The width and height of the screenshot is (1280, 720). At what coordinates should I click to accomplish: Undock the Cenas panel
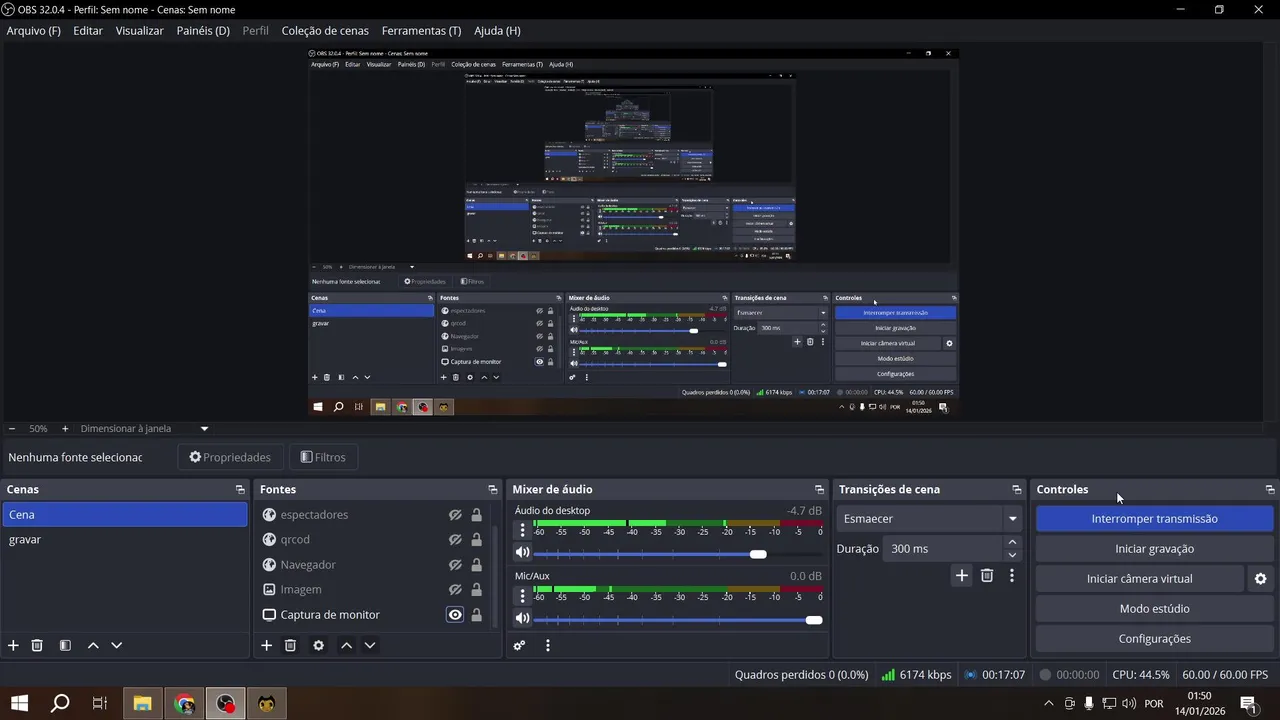[240, 489]
